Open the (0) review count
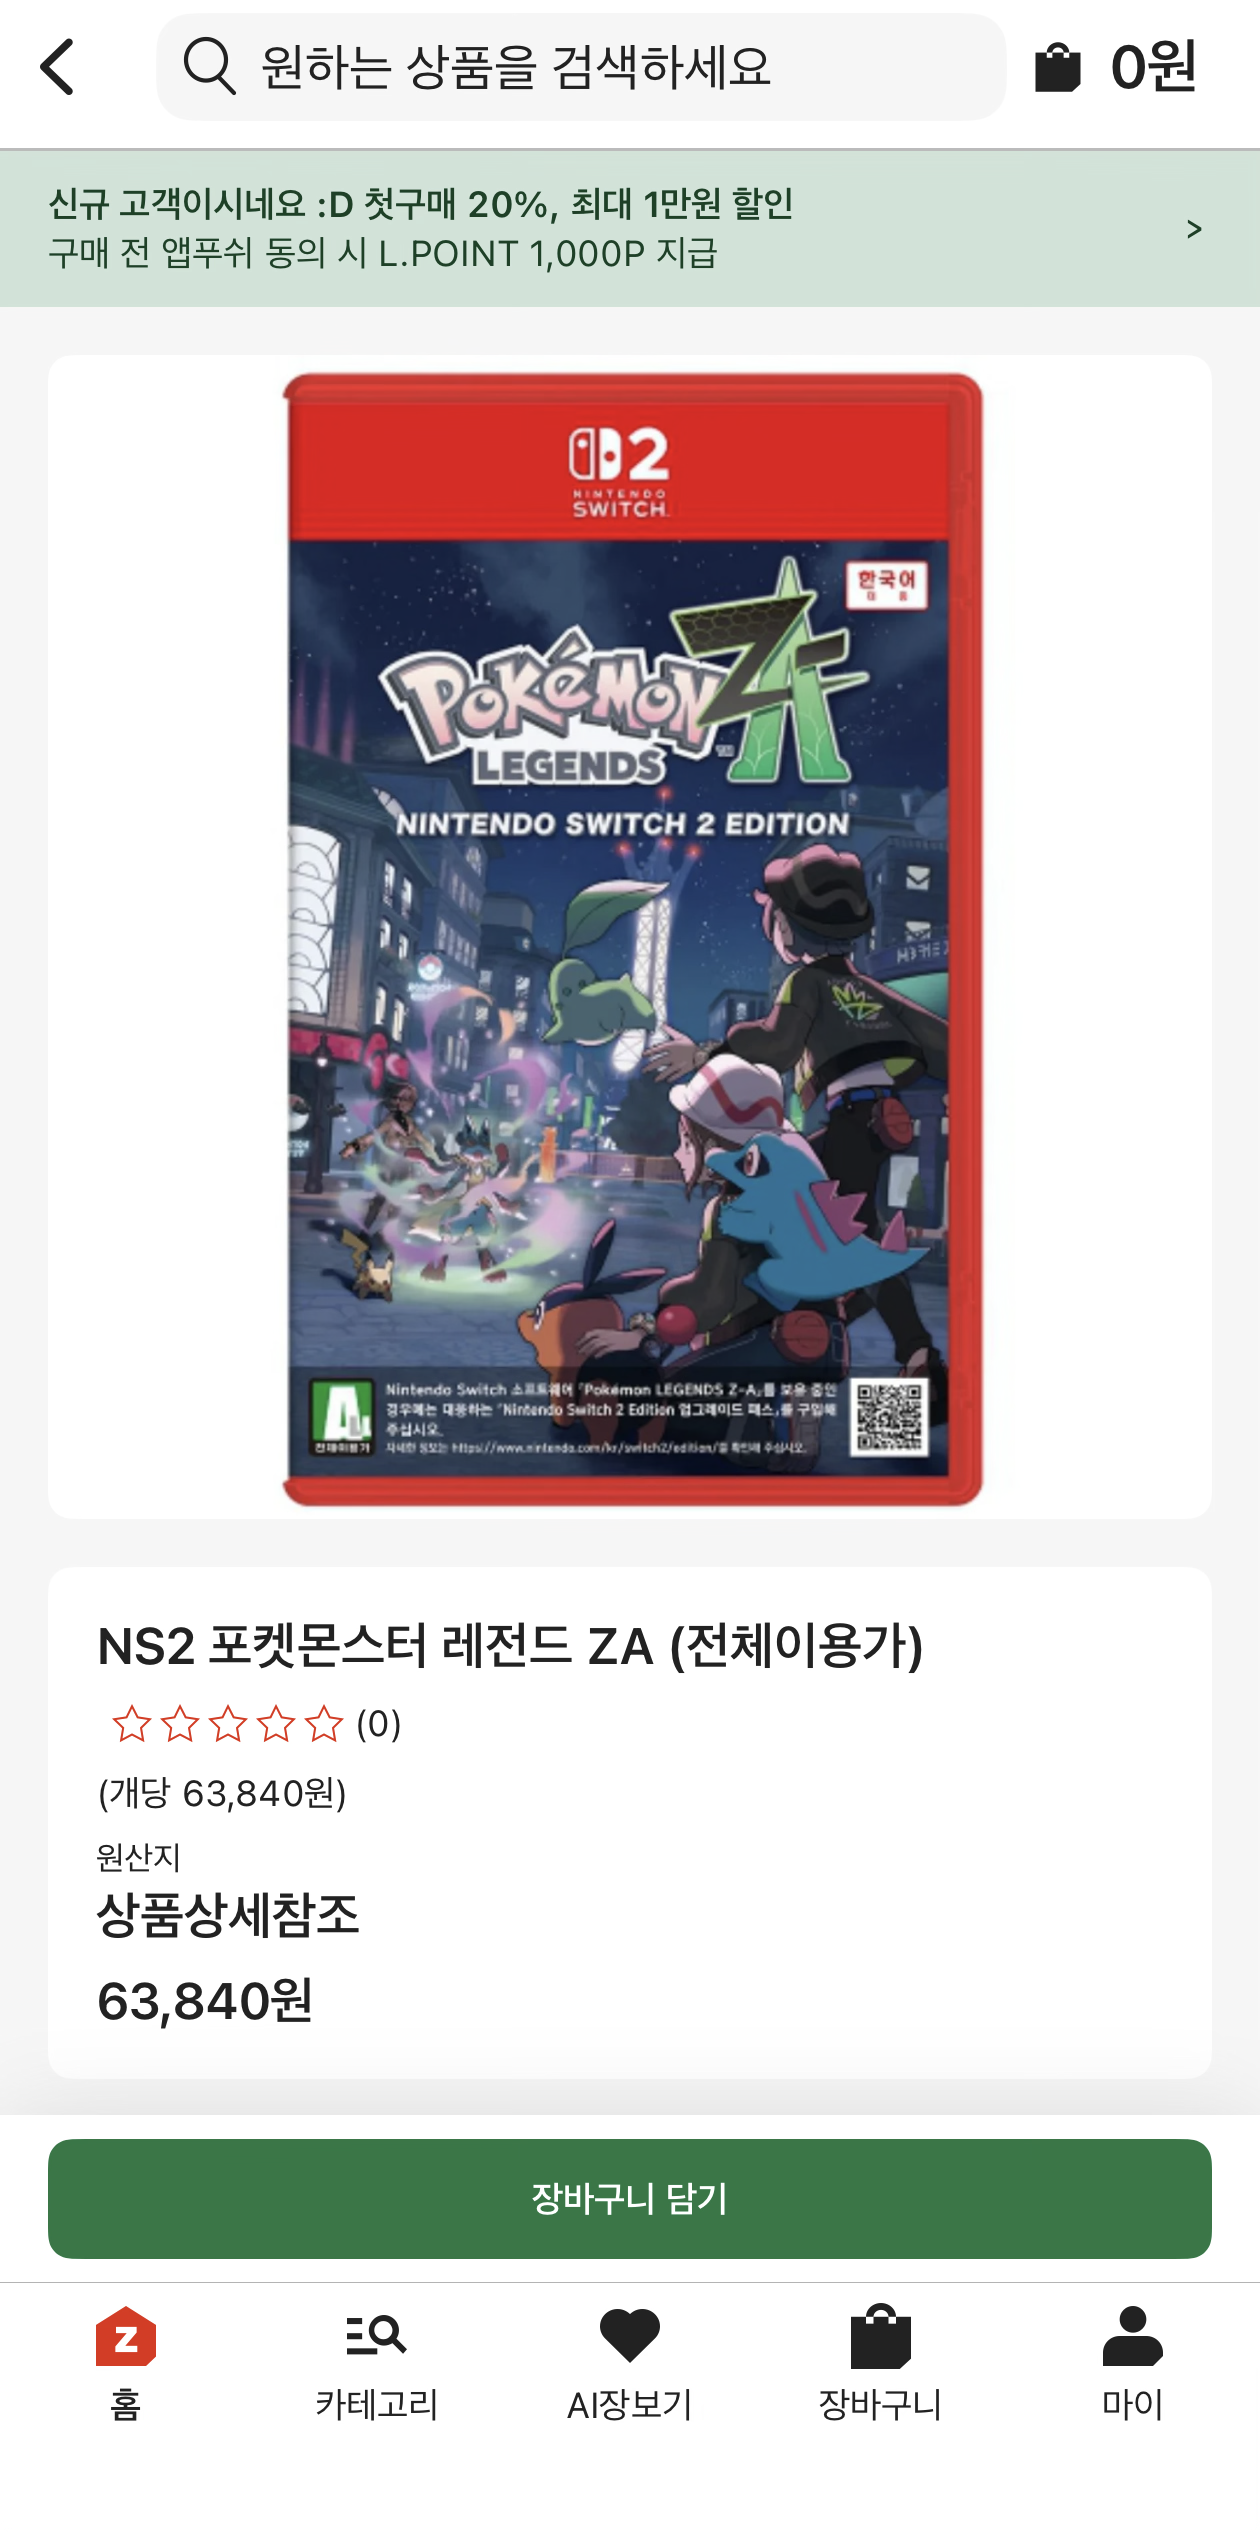The image size is (1260, 2532). tap(379, 1724)
